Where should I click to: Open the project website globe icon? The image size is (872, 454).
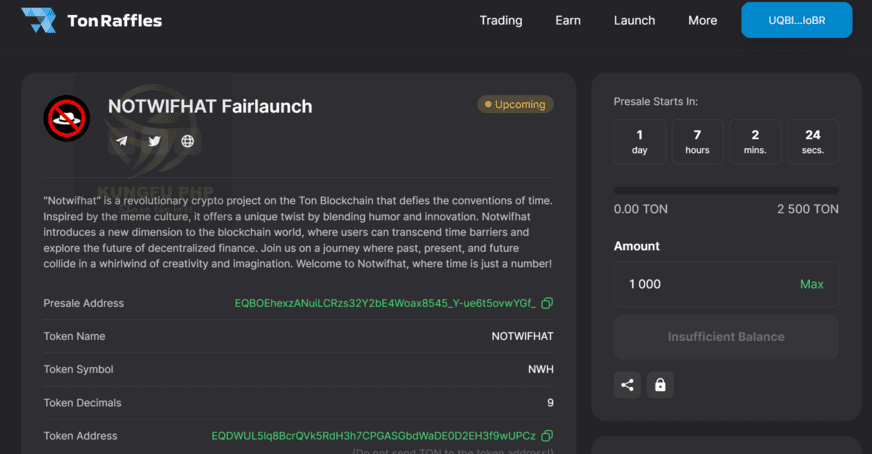[187, 141]
